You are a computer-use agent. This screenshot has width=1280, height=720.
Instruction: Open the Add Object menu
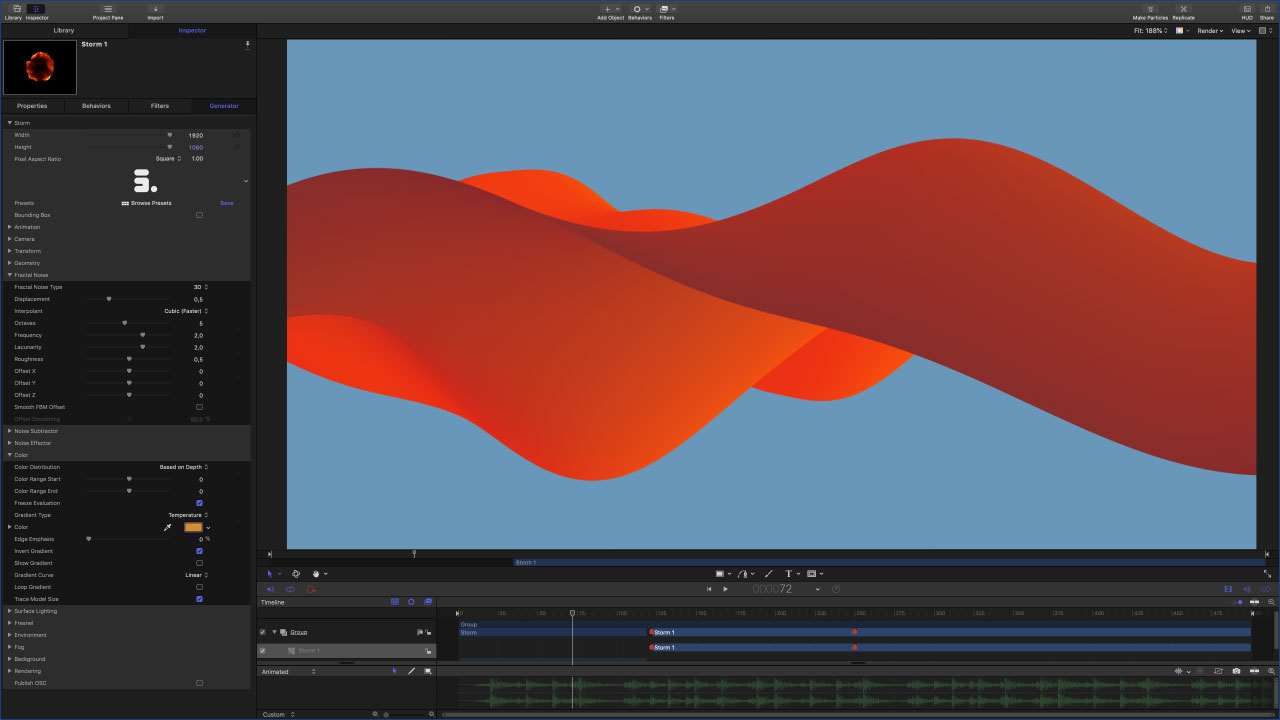(611, 11)
